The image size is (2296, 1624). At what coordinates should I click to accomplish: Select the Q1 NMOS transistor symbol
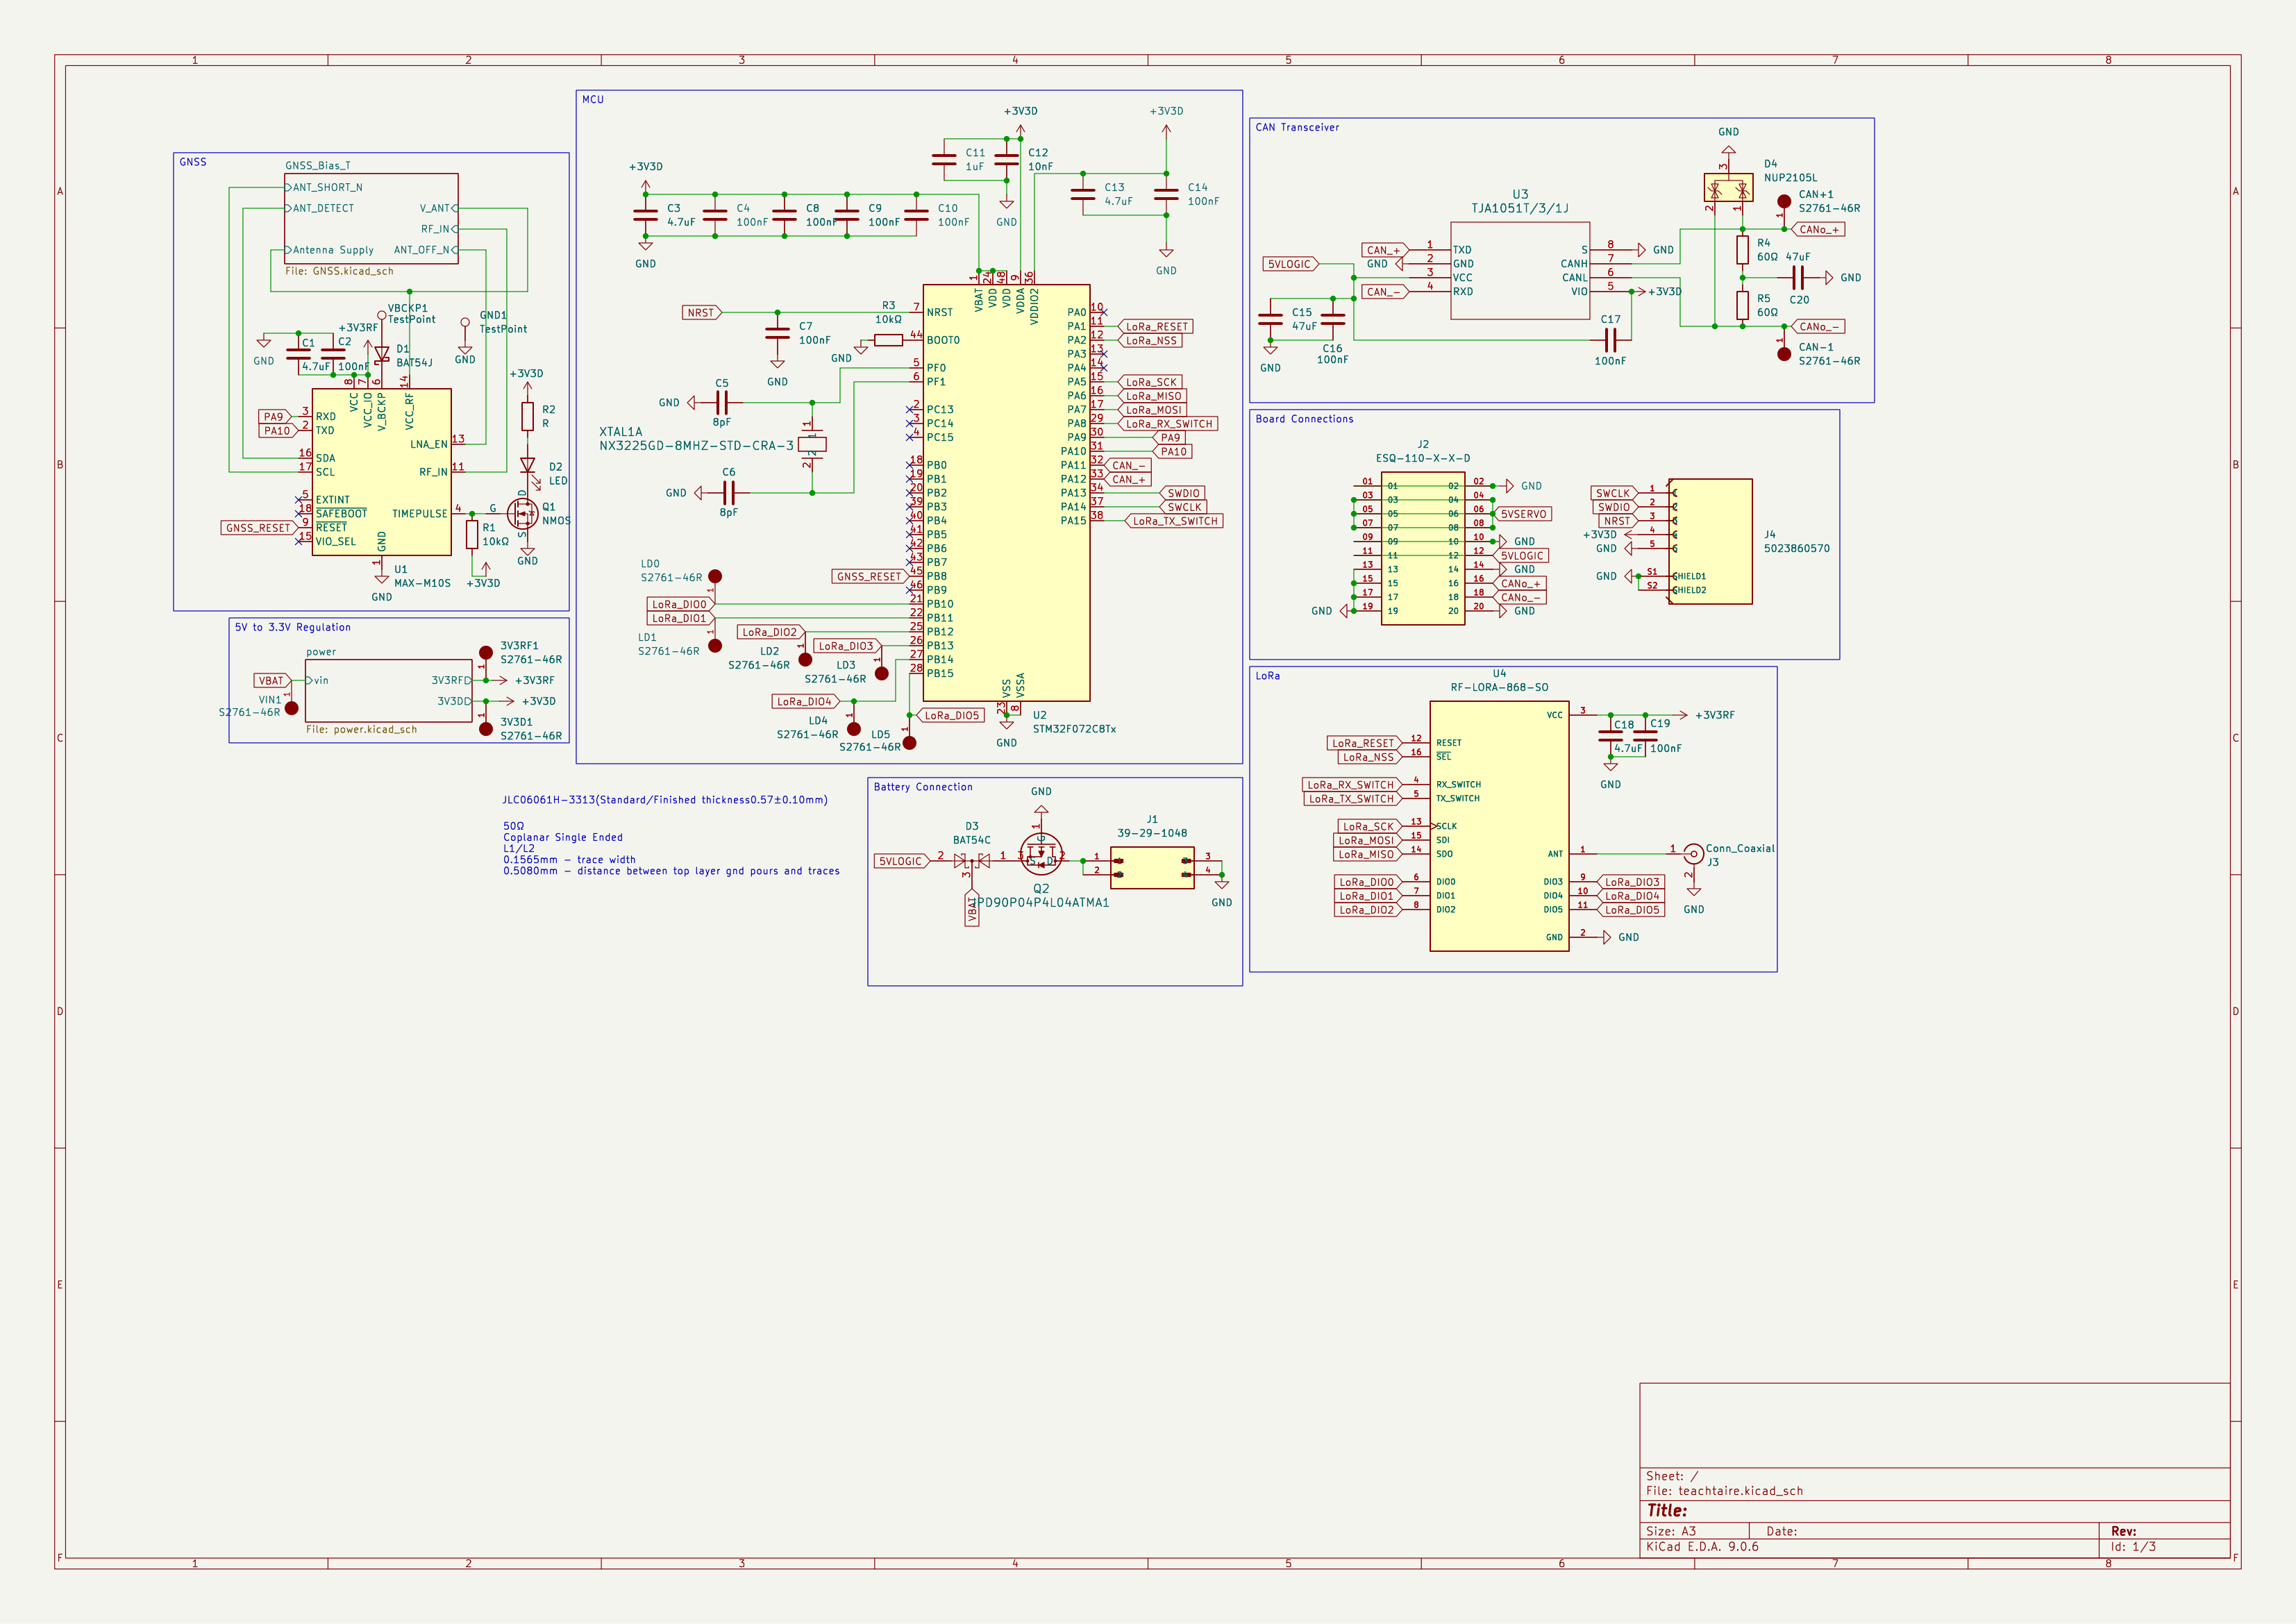click(x=522, y=514)
